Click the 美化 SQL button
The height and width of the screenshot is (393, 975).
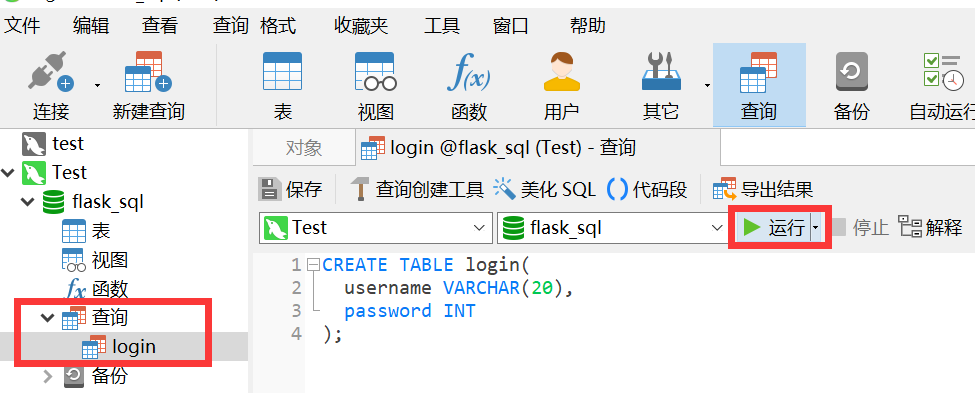[545, 188]
